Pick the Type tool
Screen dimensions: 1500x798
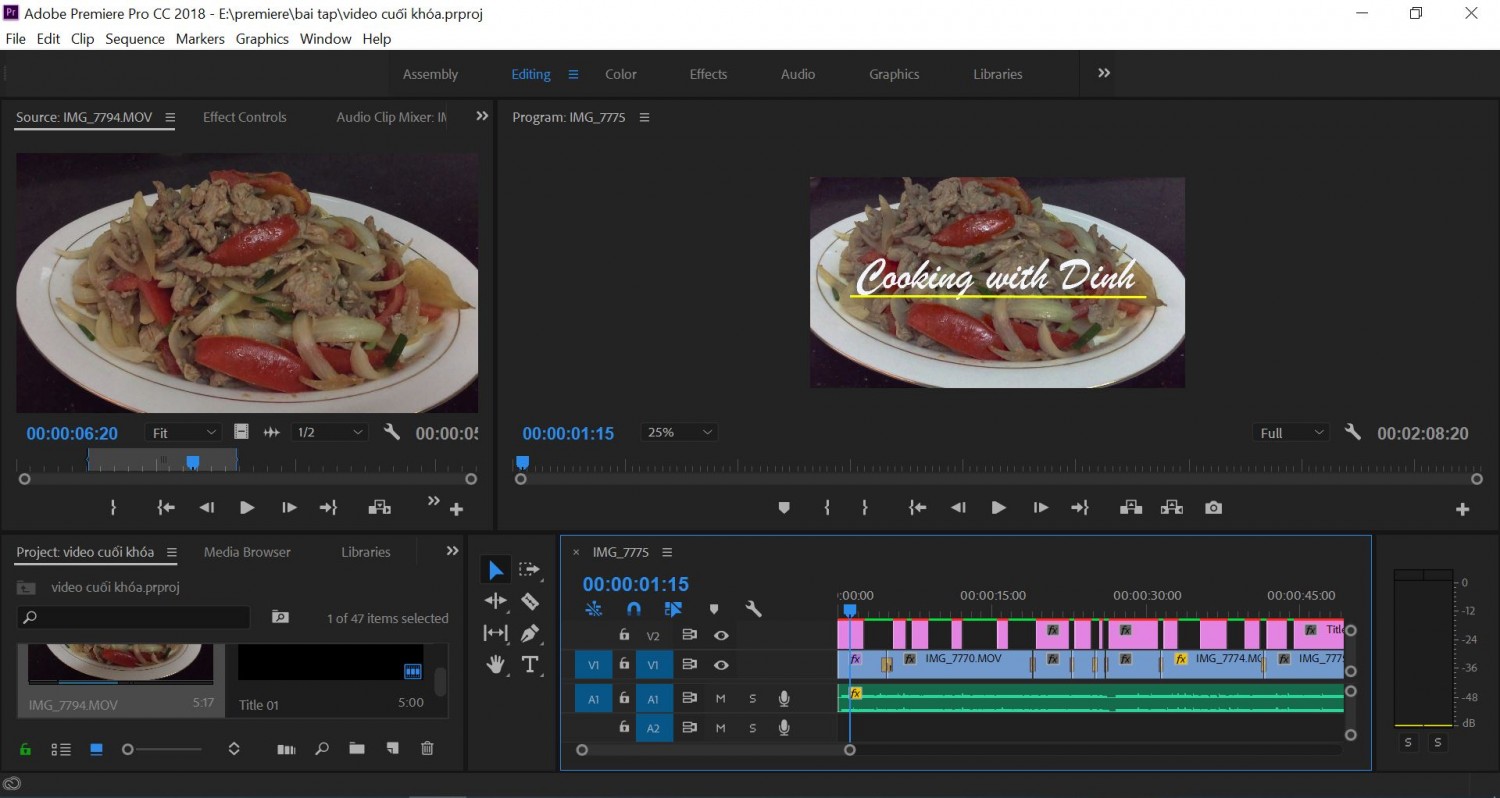pyautogui.click(x=530, y=664)
